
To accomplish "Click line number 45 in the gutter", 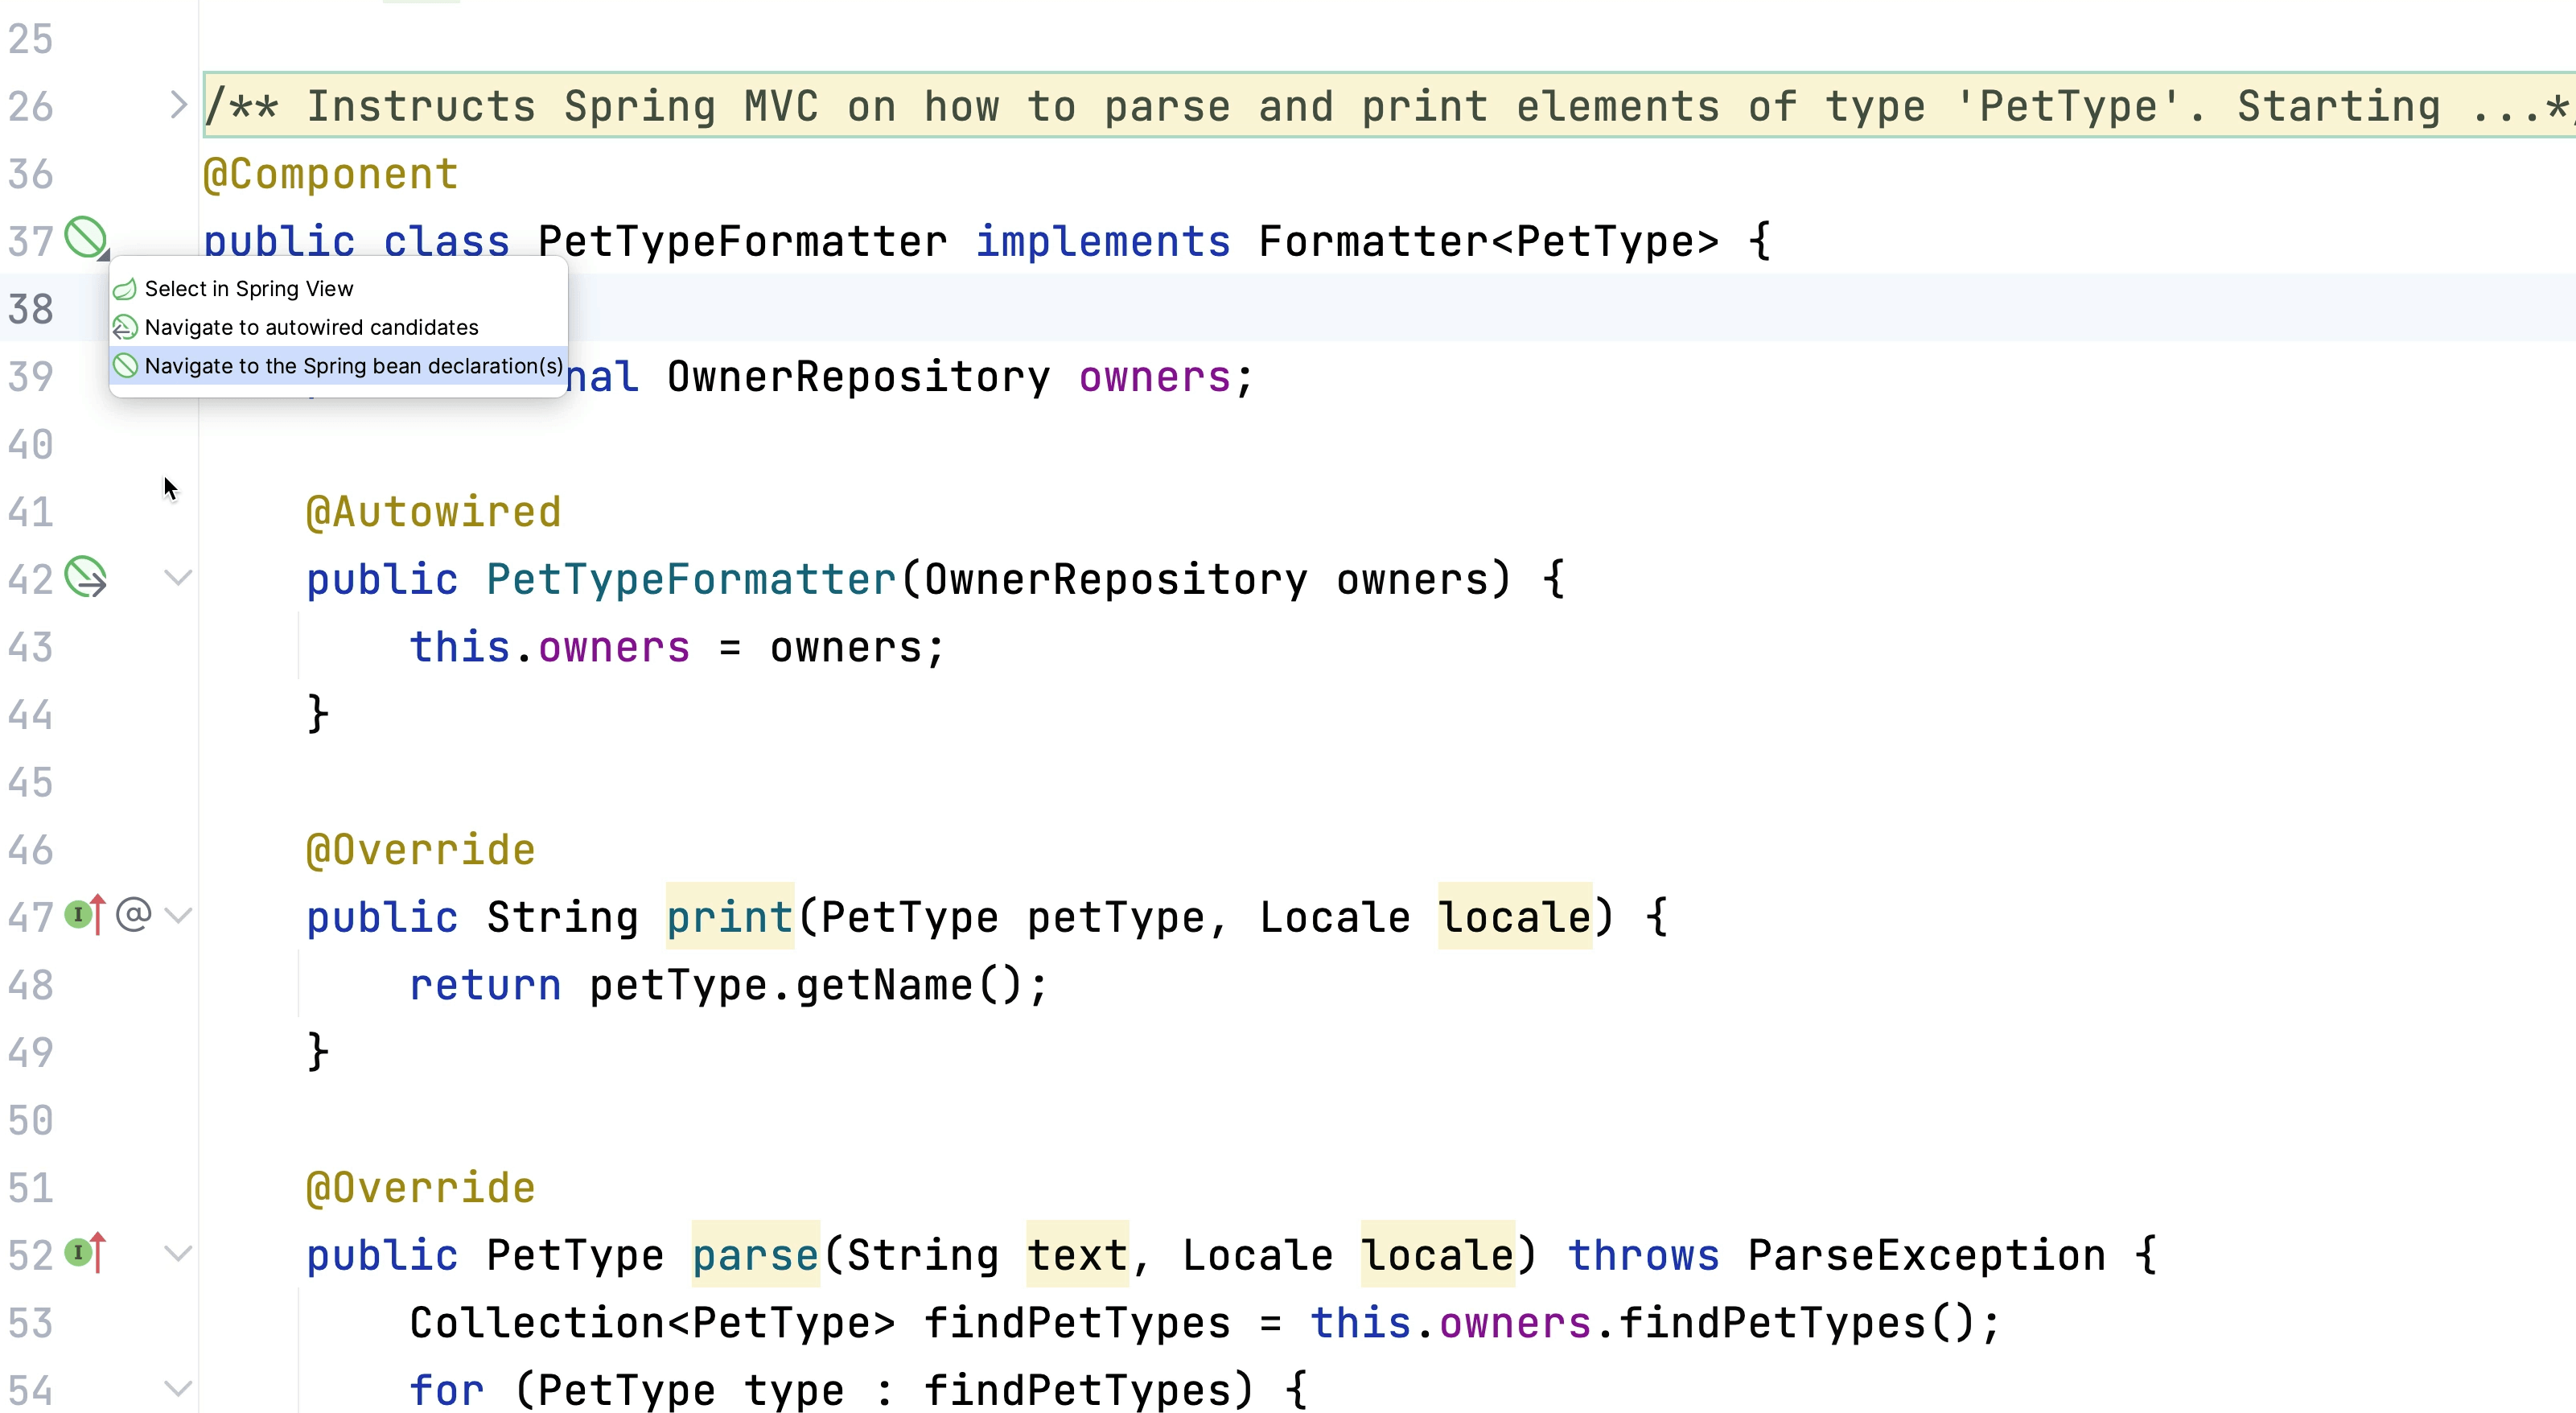I will (30, 782).
